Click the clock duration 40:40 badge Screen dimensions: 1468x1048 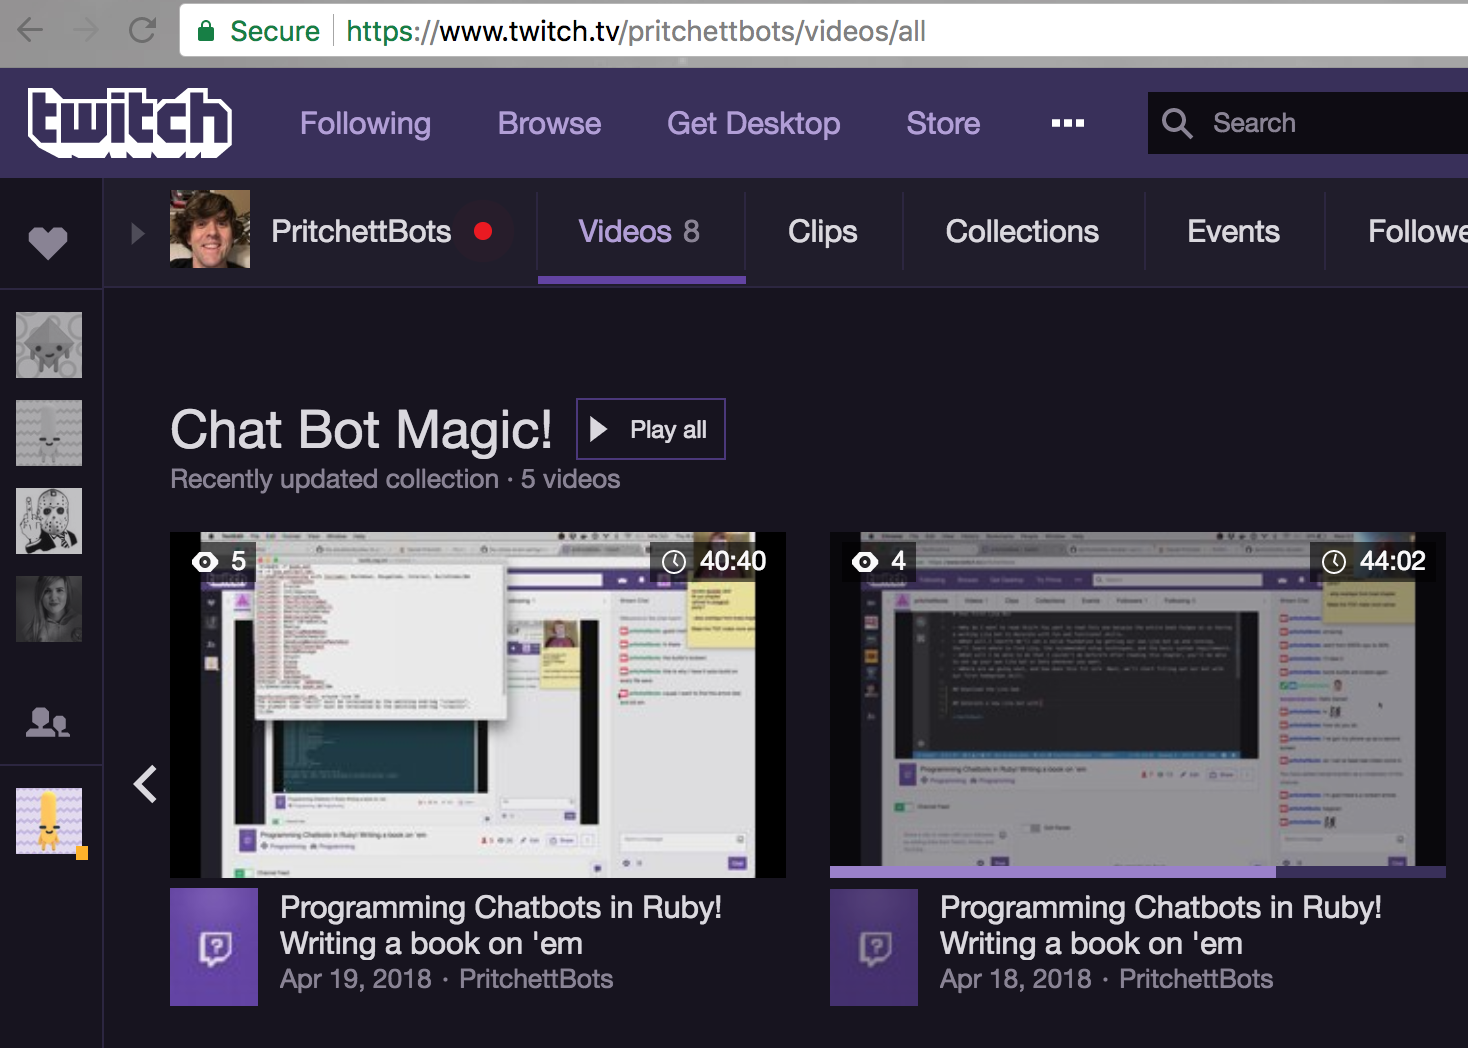[714, 561]
